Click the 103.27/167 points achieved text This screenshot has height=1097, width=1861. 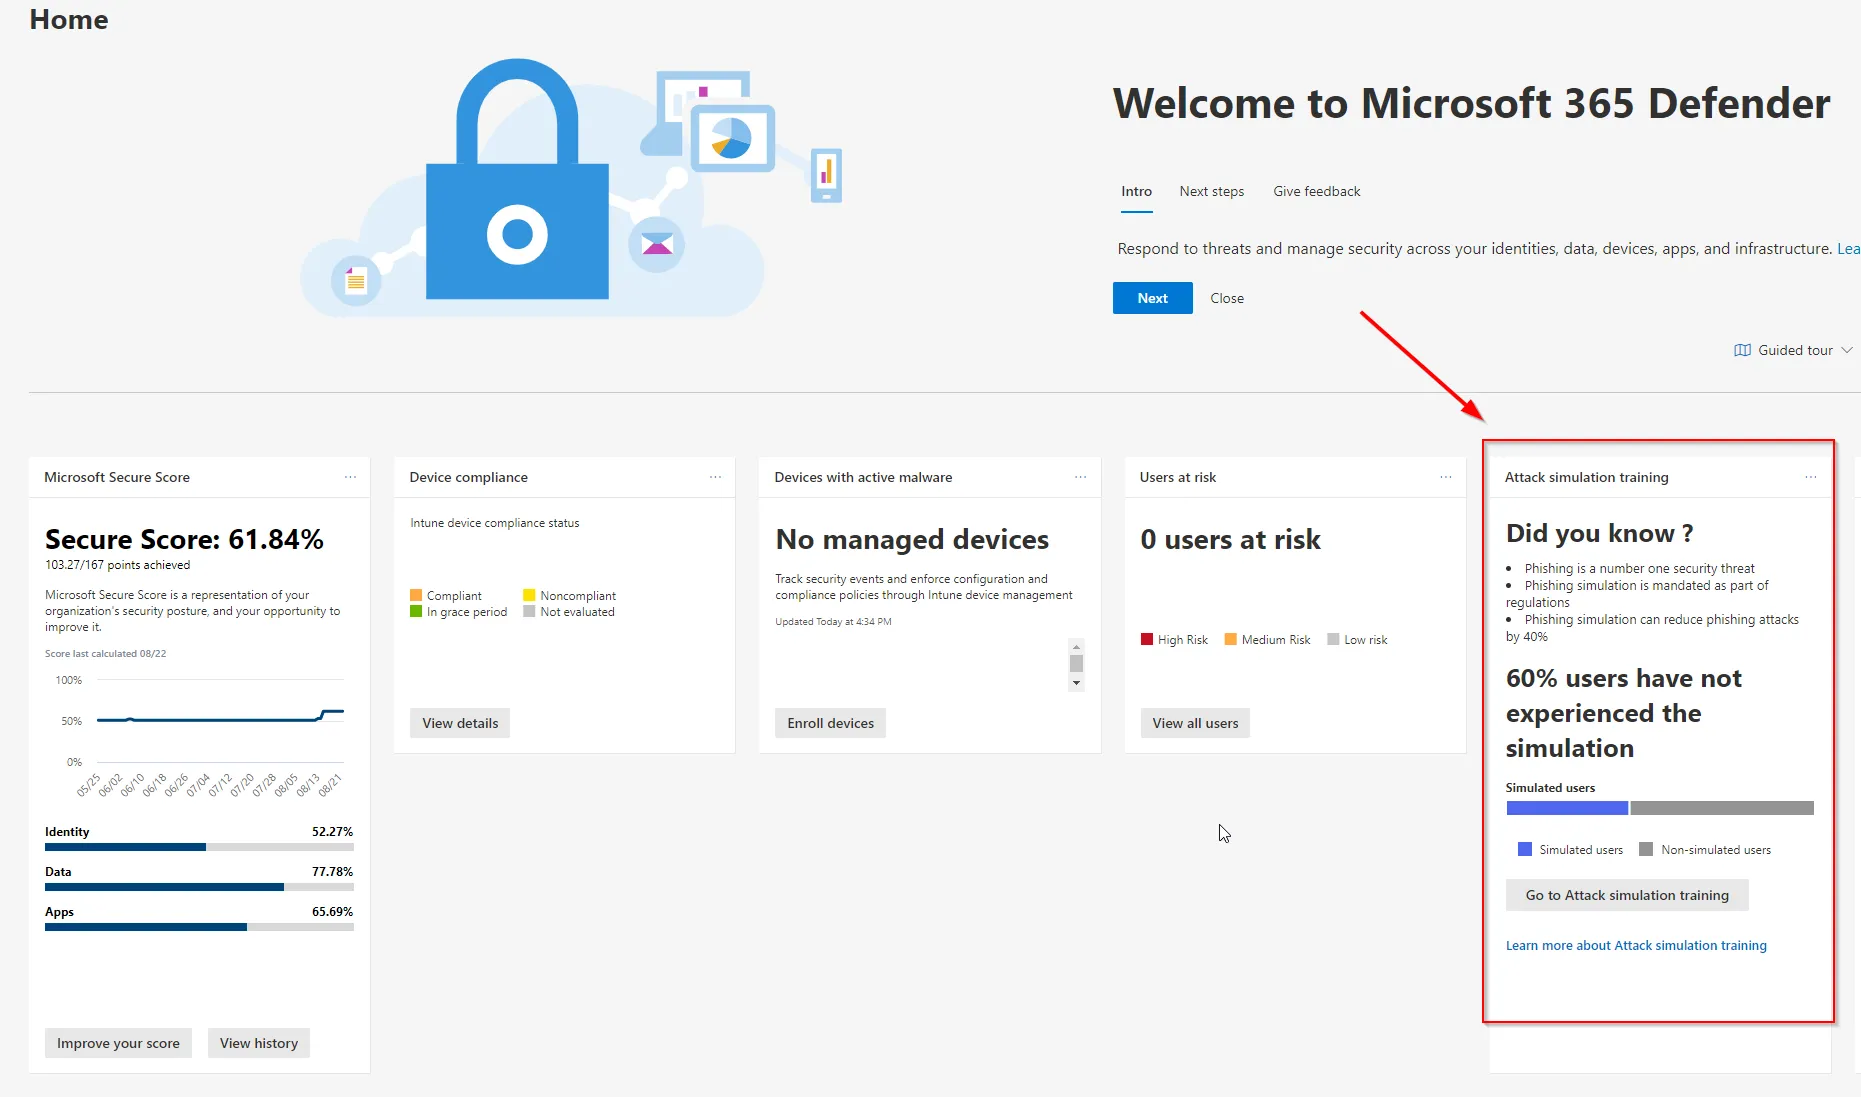click(117, 565)
